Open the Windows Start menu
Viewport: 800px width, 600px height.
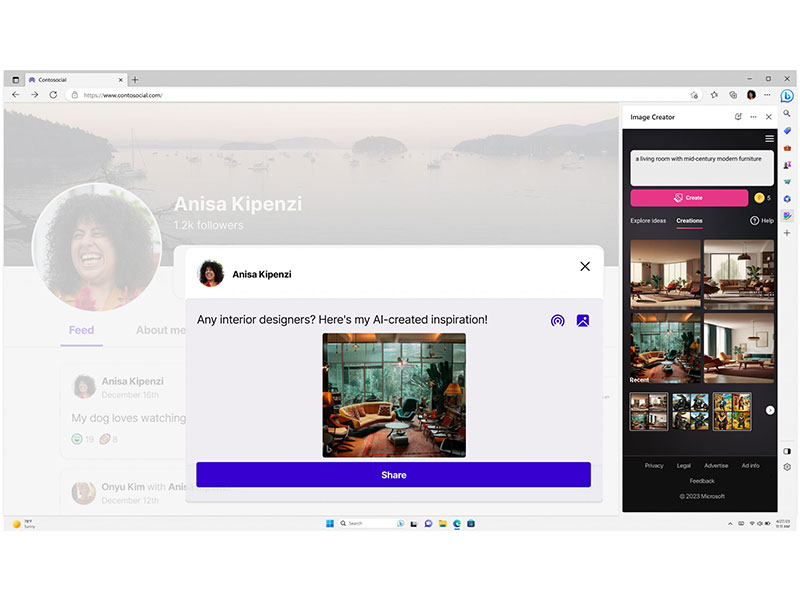330,523
